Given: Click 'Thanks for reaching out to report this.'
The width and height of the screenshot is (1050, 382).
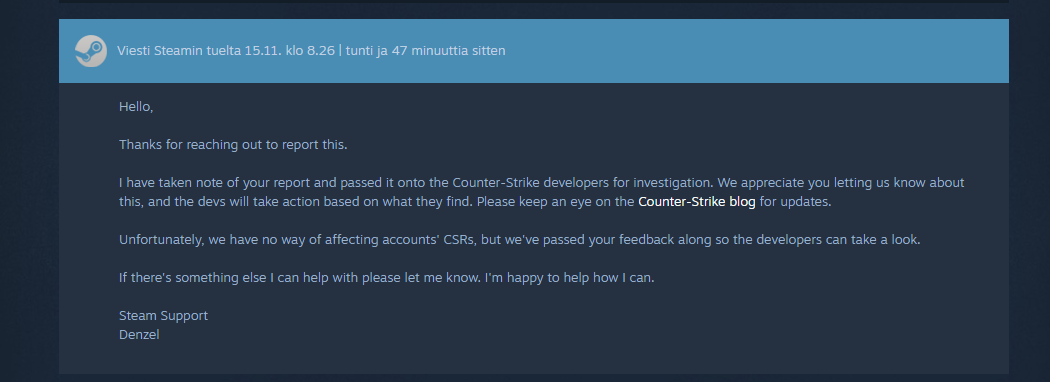Looking at the screenshot, I should click(233, 145).
